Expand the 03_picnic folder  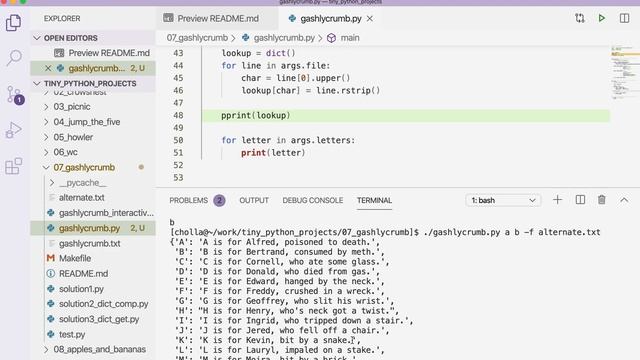coord(46,107)
